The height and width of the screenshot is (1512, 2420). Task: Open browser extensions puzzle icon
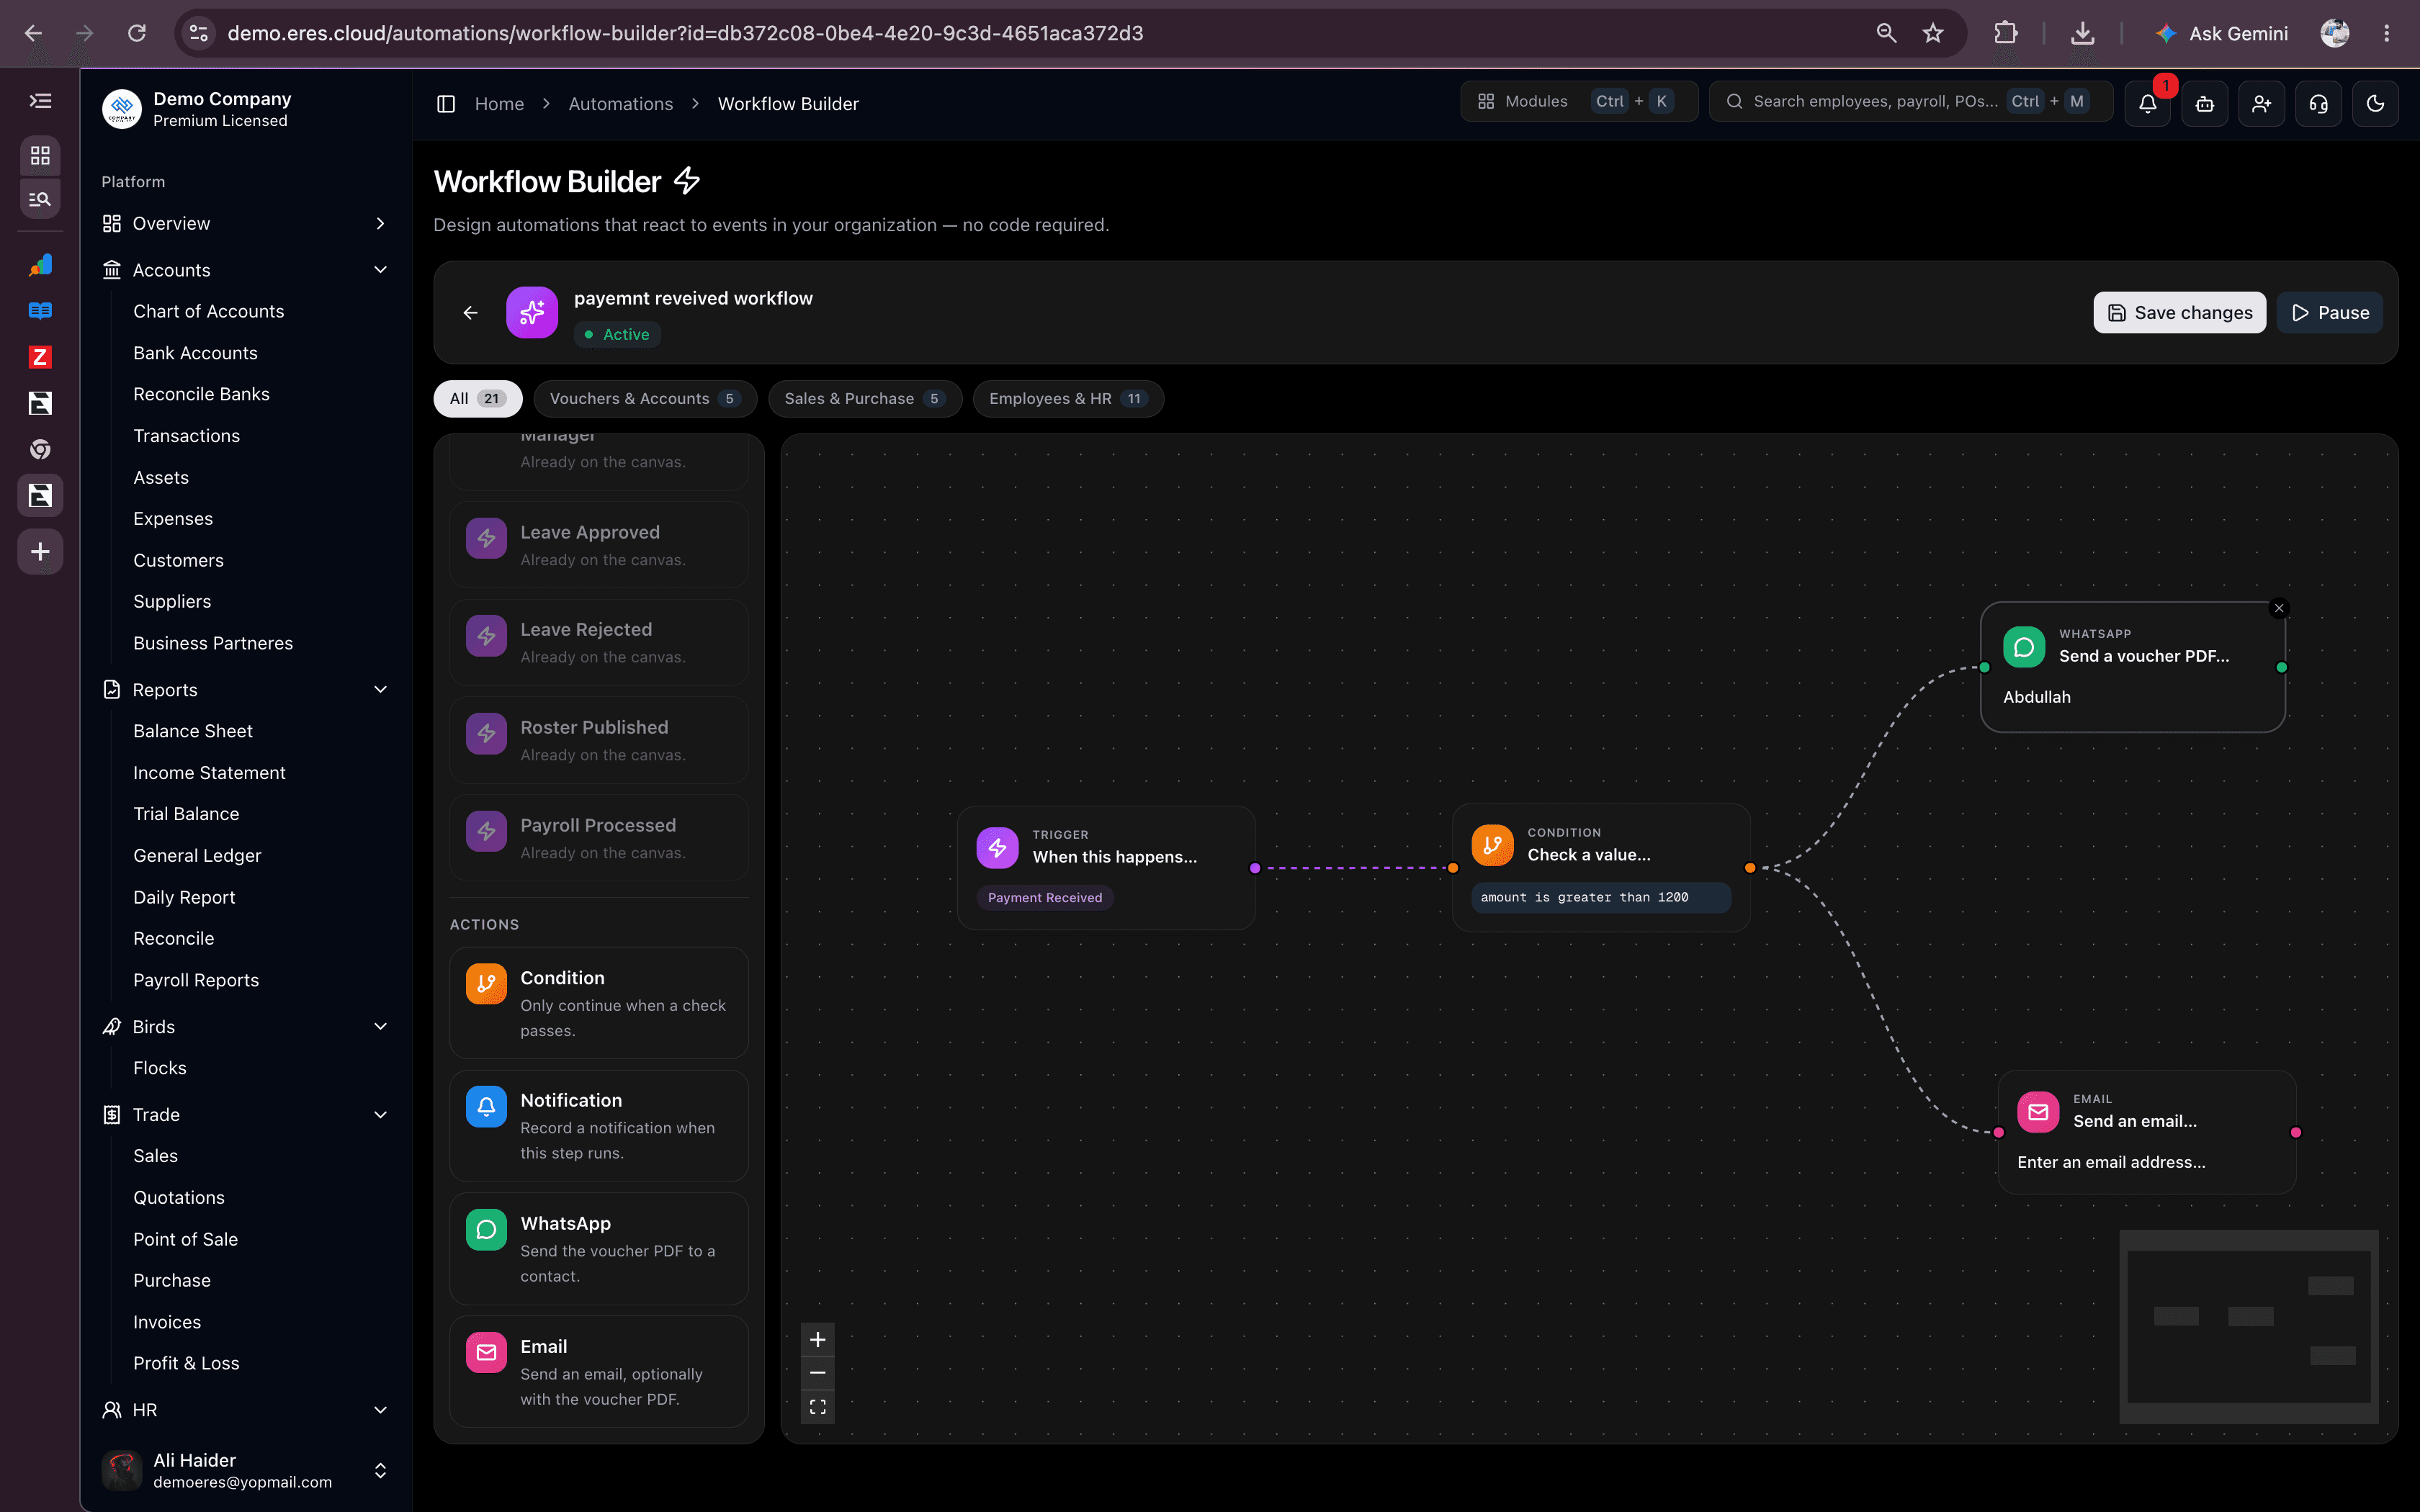2005,33
